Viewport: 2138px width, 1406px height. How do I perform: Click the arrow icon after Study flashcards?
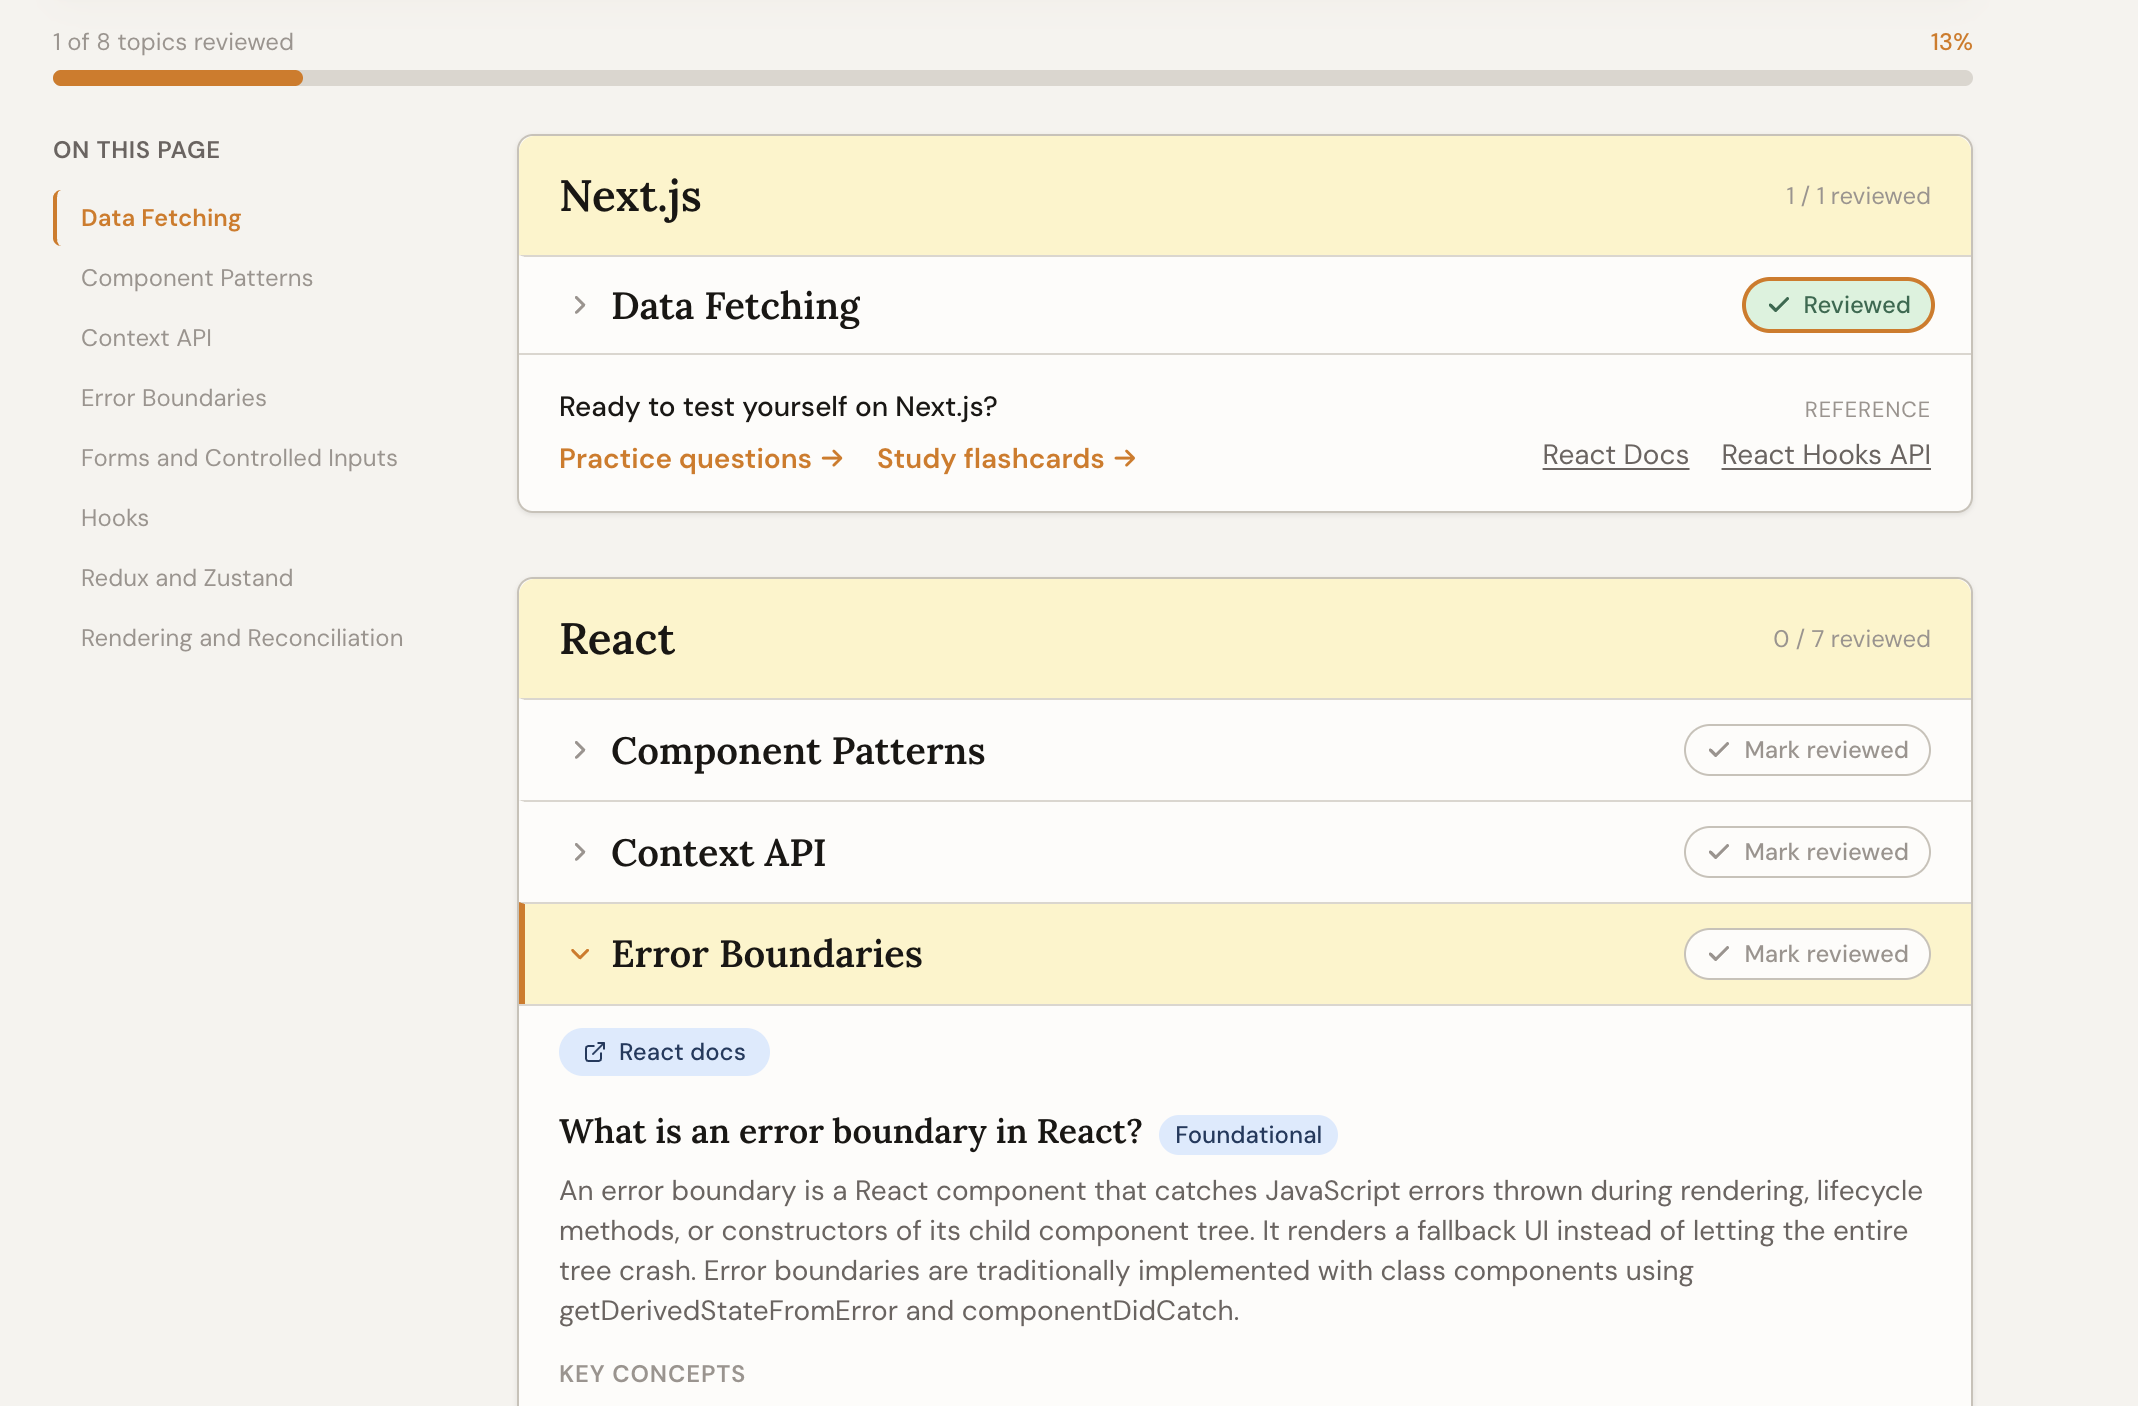1125,458
